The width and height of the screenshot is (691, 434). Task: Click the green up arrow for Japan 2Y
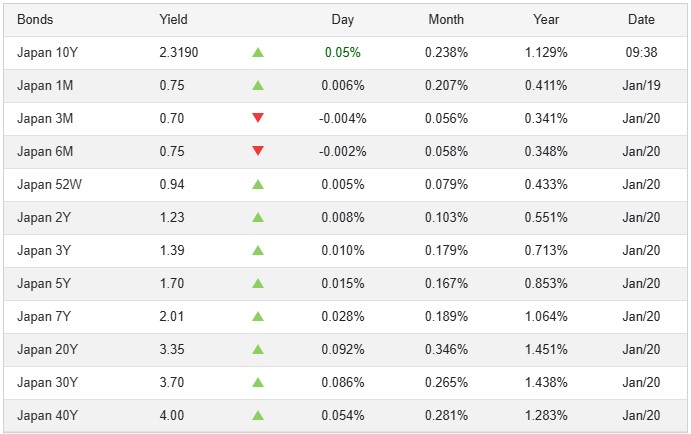point(258,217)
